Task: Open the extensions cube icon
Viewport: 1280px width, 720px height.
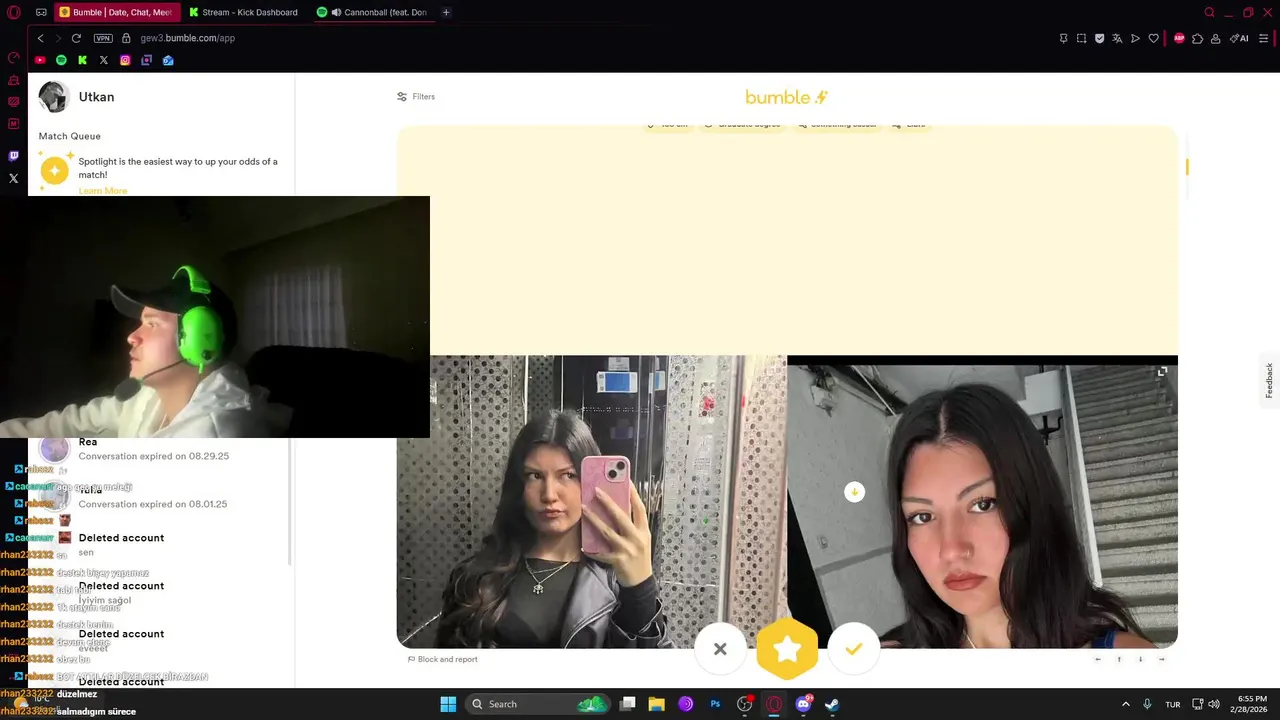Action: coord(1197,38)
